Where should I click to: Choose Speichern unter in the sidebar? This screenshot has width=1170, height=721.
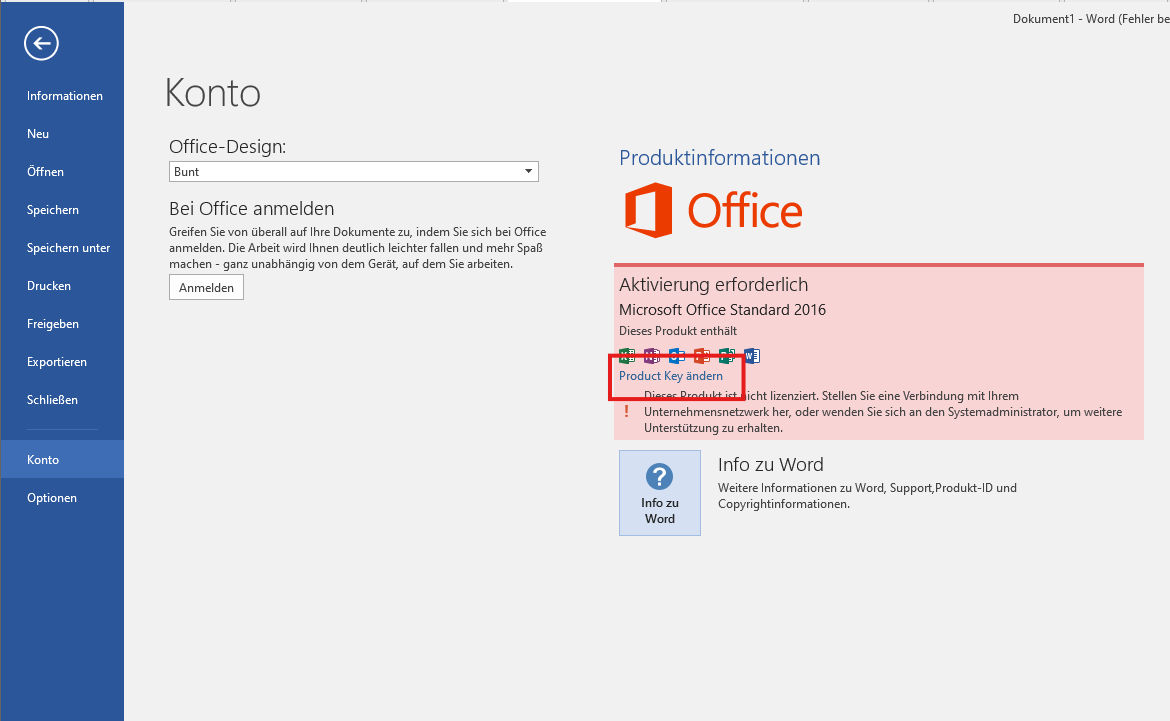click(x=68, y=248)
